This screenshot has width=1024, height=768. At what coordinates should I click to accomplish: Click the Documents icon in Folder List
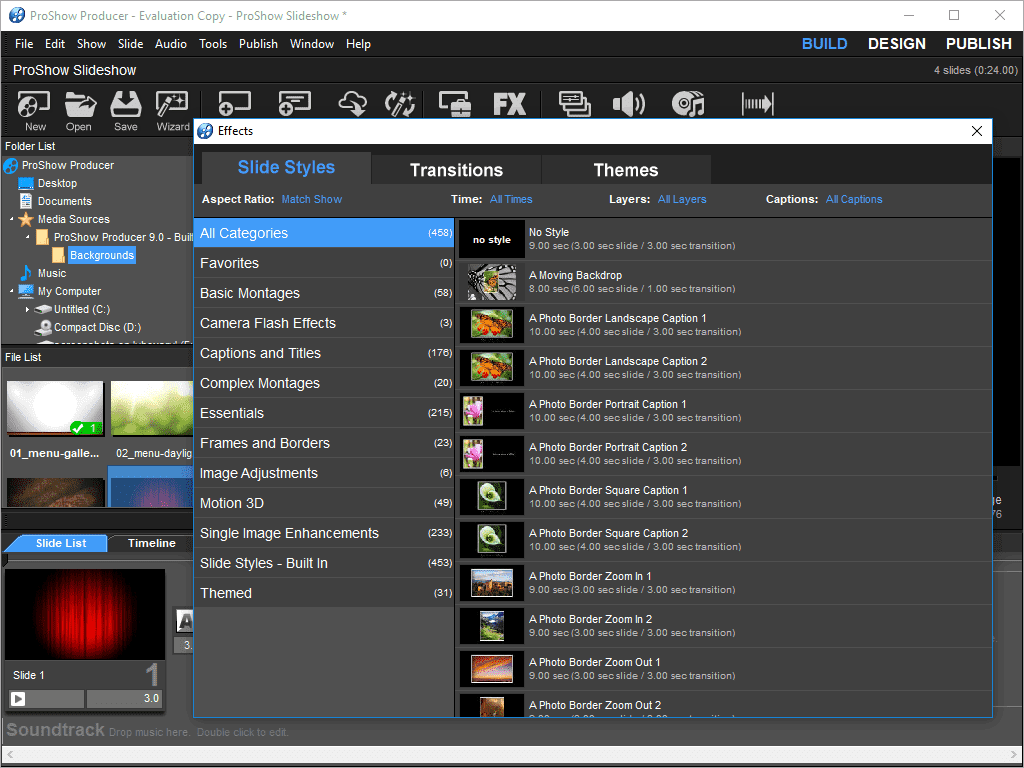point(26,201)
